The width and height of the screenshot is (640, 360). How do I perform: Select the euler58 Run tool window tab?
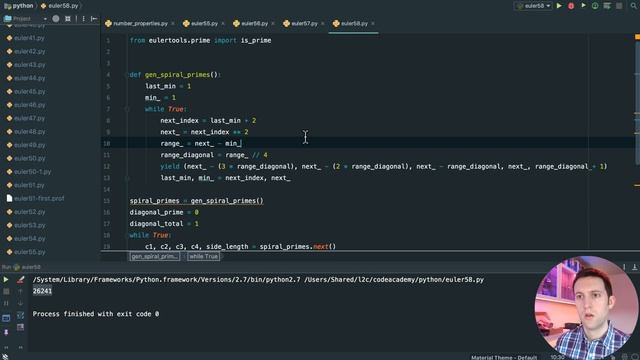[x=27, y=267]
